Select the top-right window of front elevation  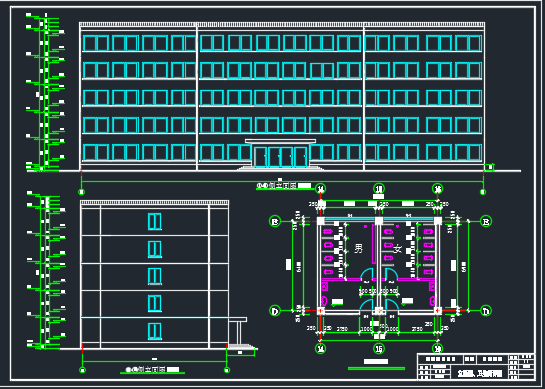(x=469, y=43)
